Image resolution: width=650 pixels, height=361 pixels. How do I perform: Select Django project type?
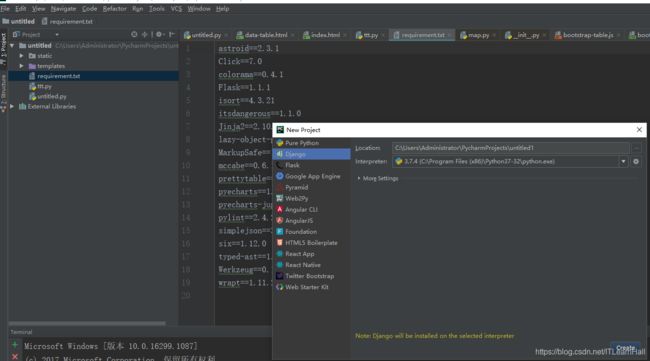[311, 154]
